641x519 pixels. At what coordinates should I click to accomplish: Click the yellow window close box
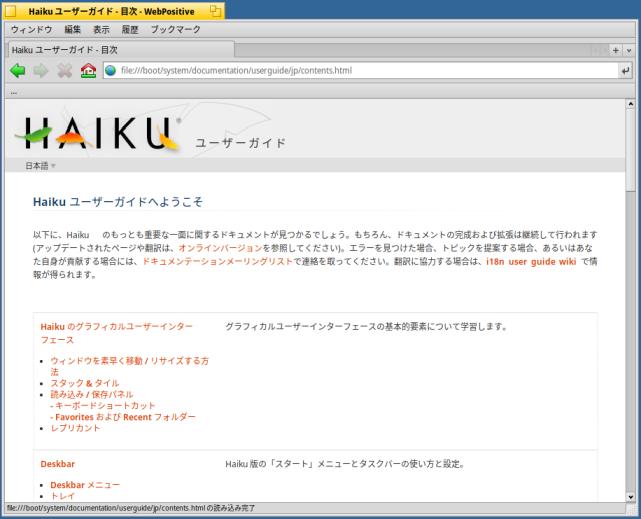click(10, 11)
